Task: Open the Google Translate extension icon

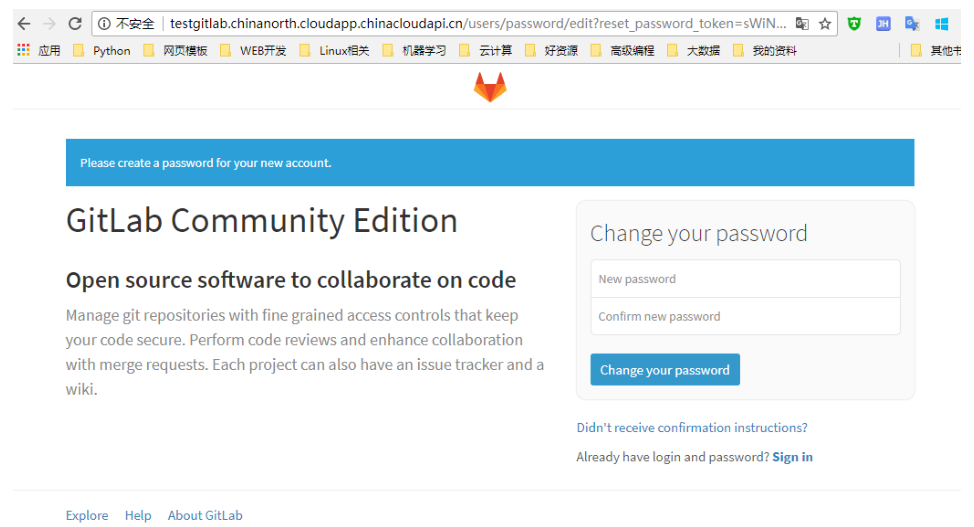Action: (x=912, y=24)
